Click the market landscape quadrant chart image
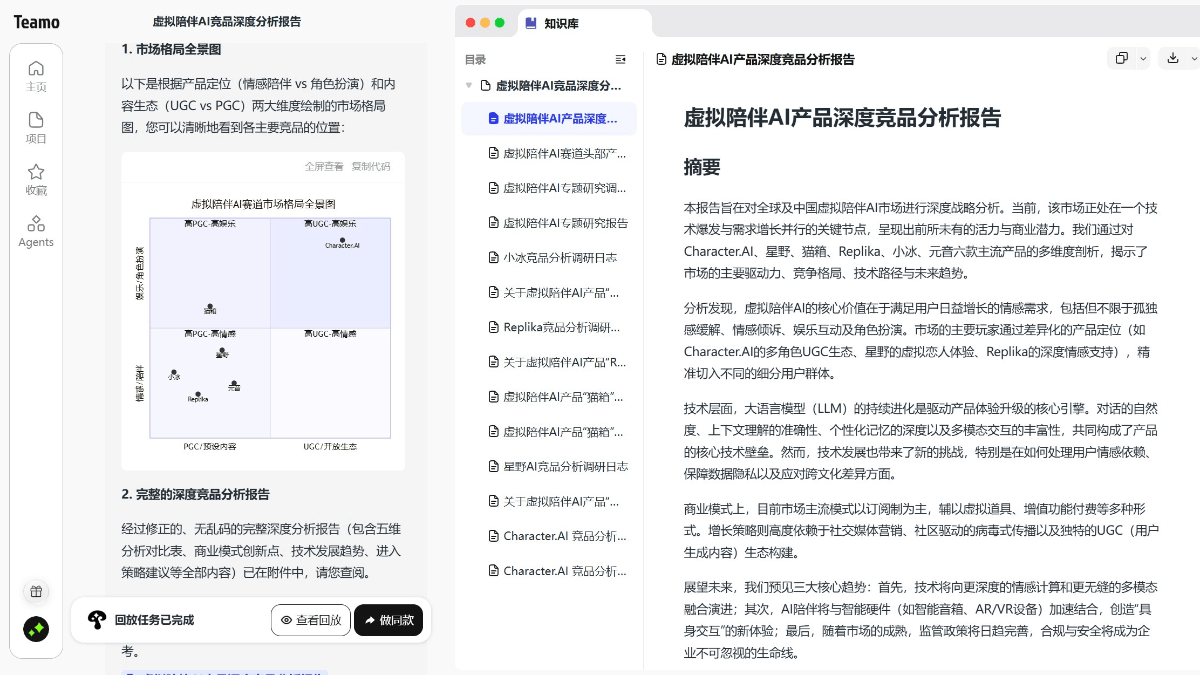The height and width of the screenshot is (675, 1200). [x=263, y=325]
